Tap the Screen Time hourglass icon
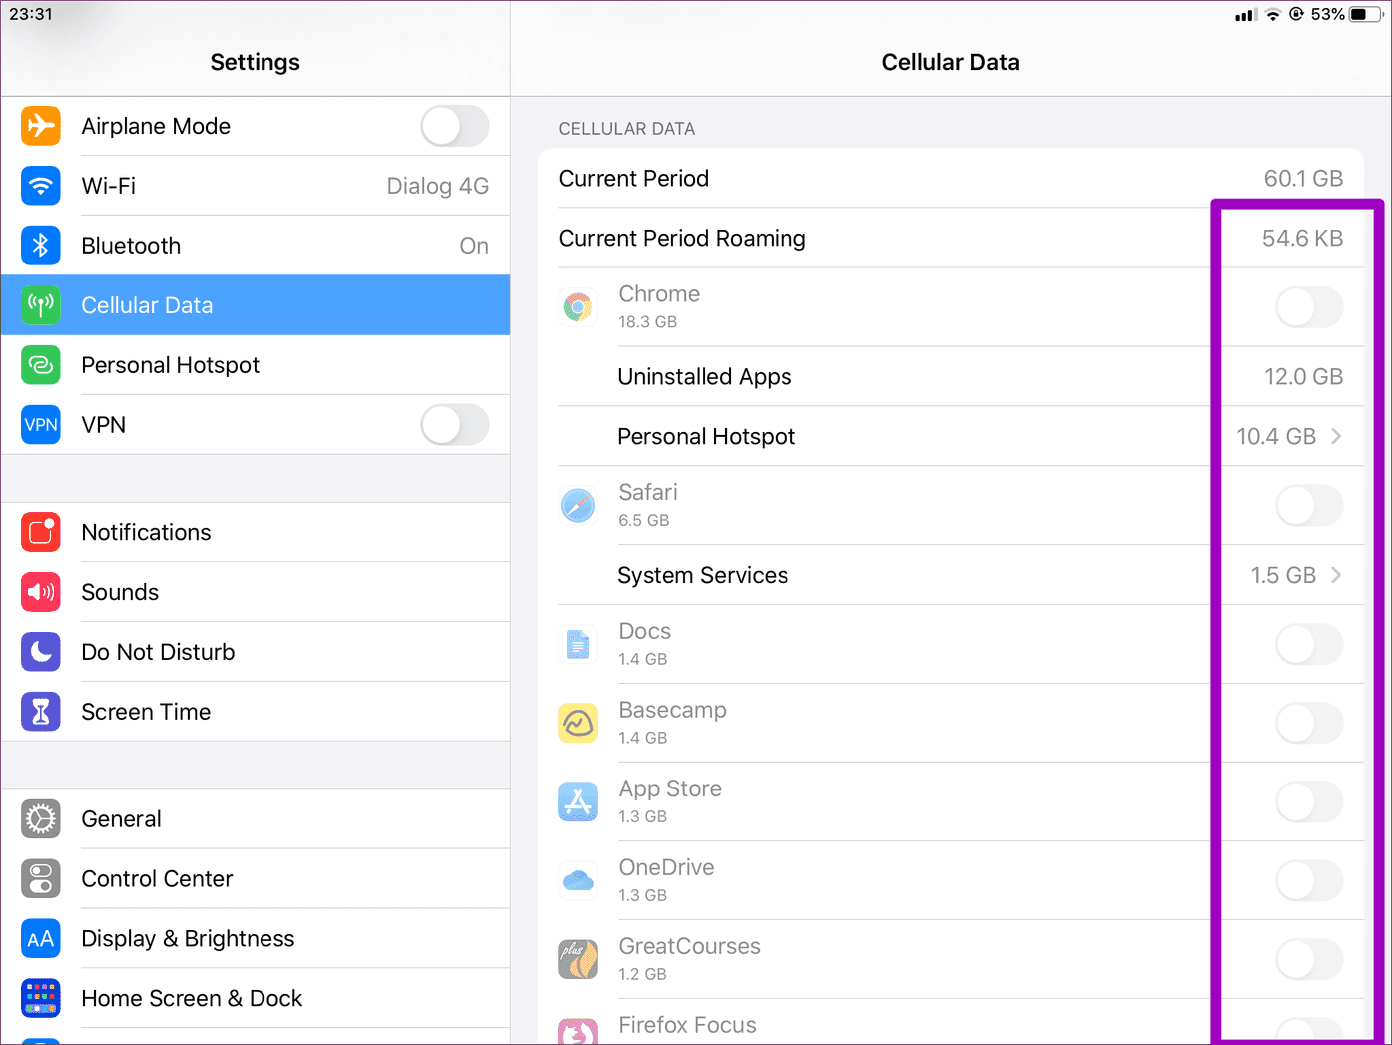 point(41,712)
